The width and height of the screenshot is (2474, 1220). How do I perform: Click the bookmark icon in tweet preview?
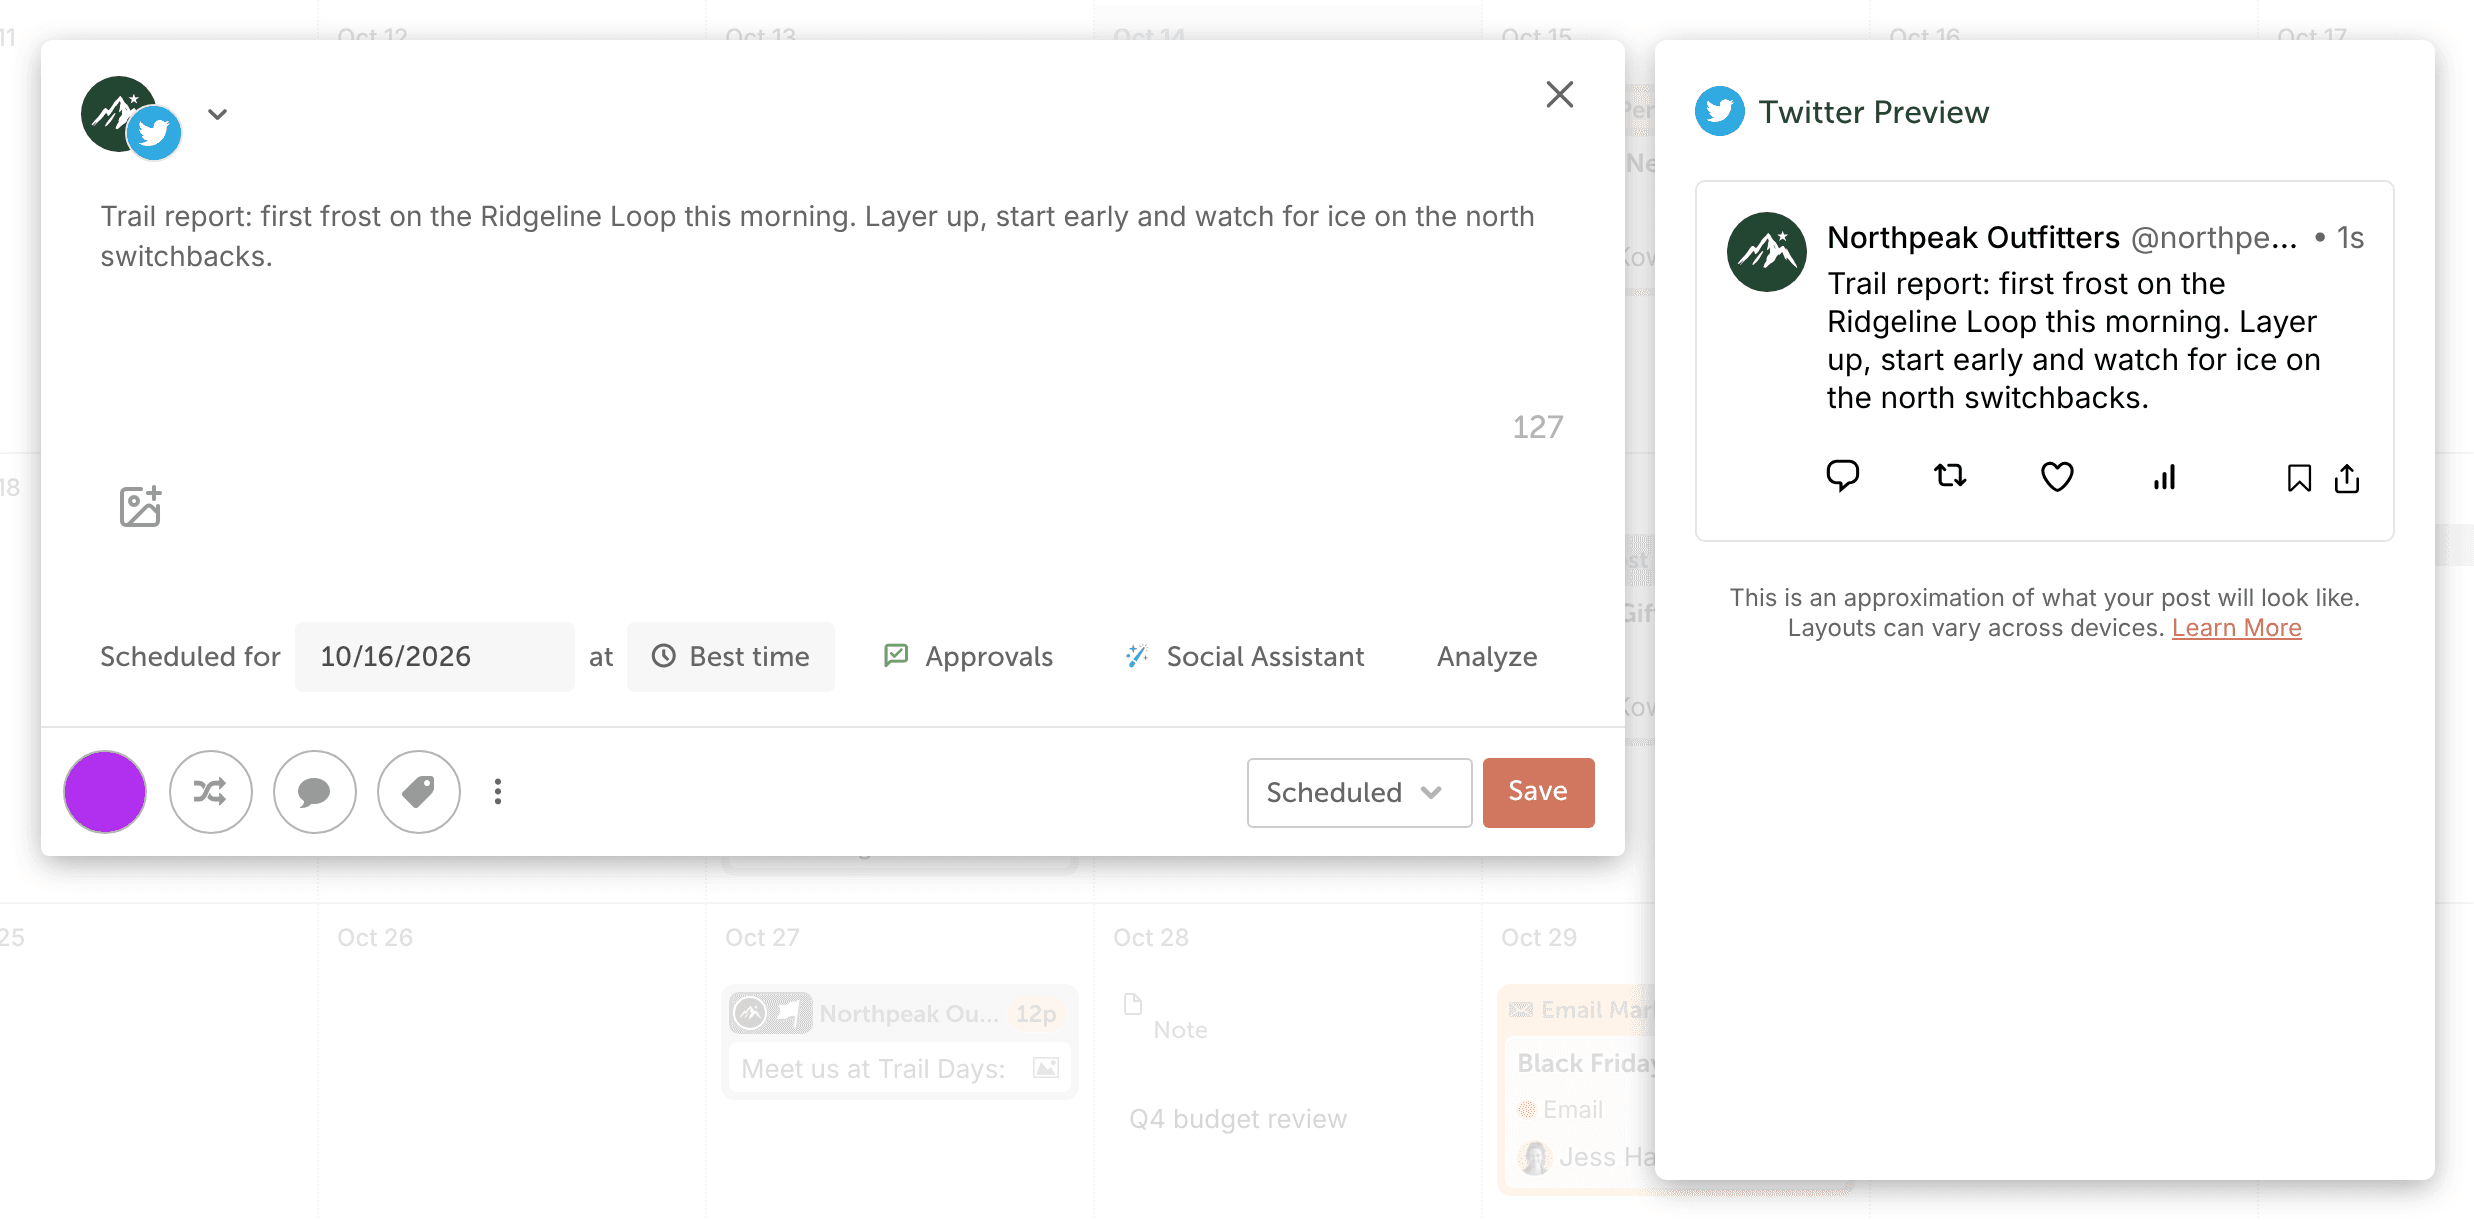[x=2299, y=478]
